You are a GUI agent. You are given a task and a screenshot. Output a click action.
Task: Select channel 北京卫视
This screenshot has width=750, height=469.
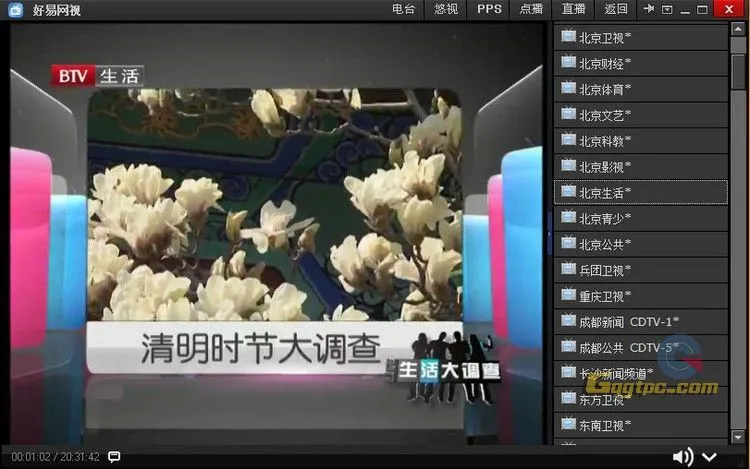pyautogui.click(x=640, y=37)
